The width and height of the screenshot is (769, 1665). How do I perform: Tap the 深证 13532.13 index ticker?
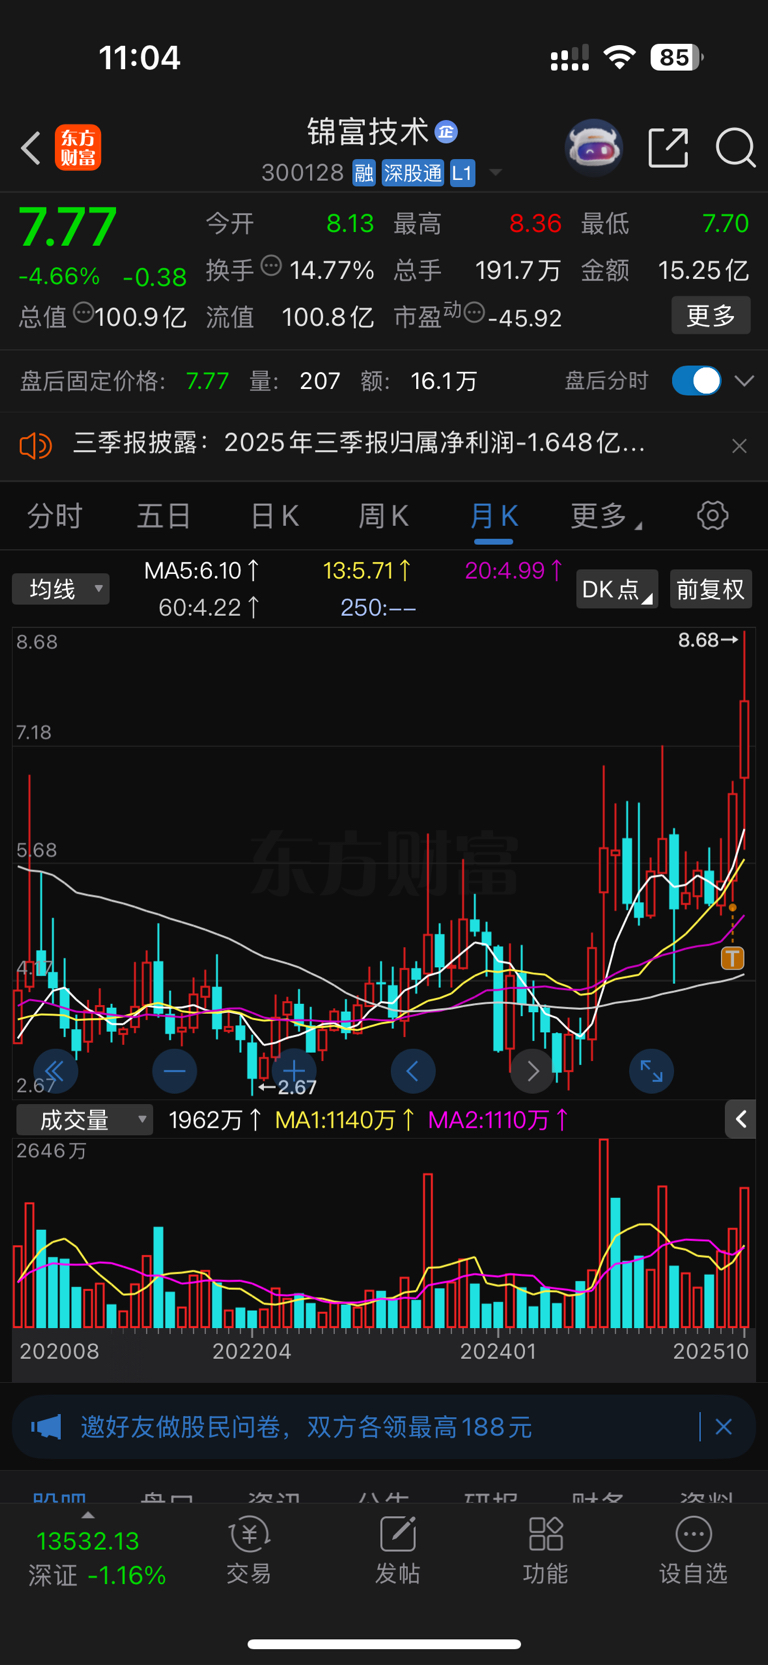click(x=97, y=1557)
